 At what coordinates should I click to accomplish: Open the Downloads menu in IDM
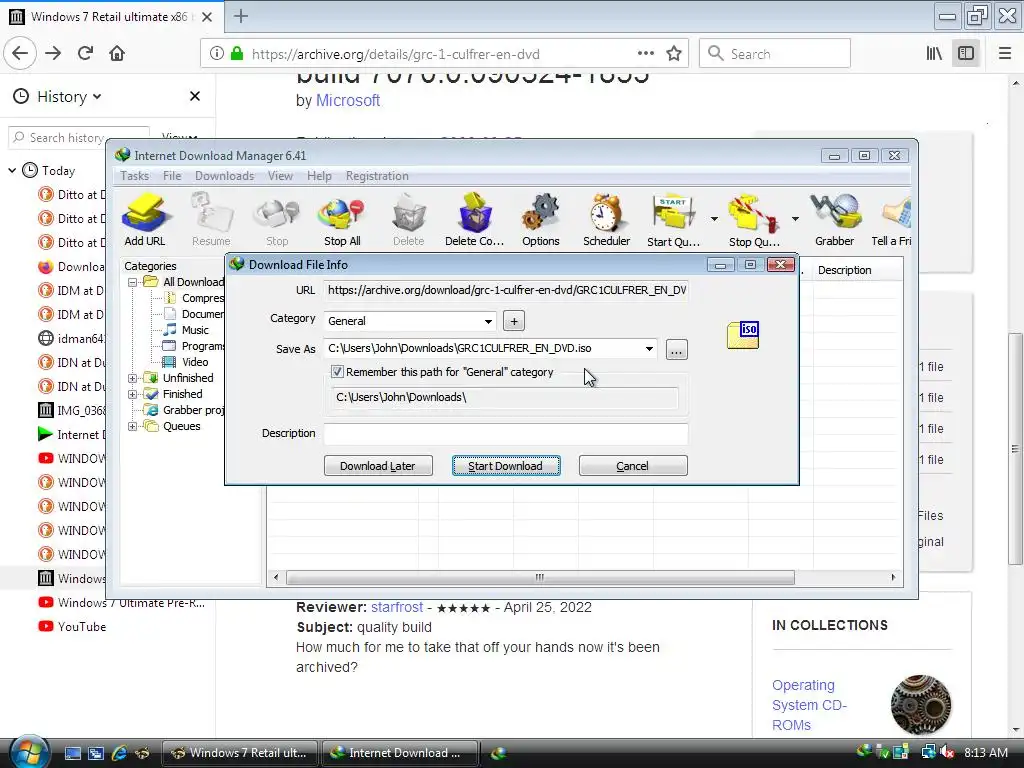point(224,176)
